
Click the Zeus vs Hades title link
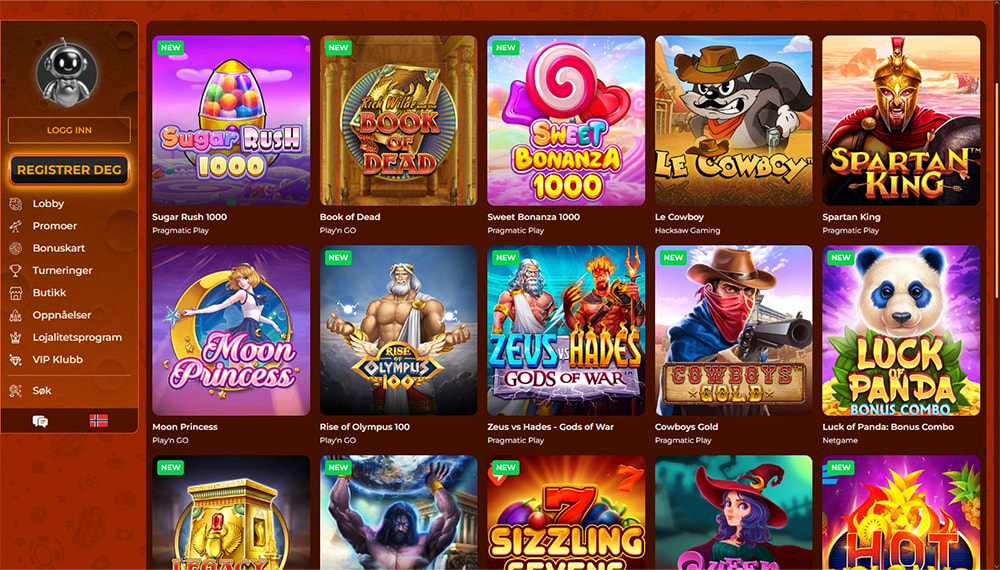(550, 427)
